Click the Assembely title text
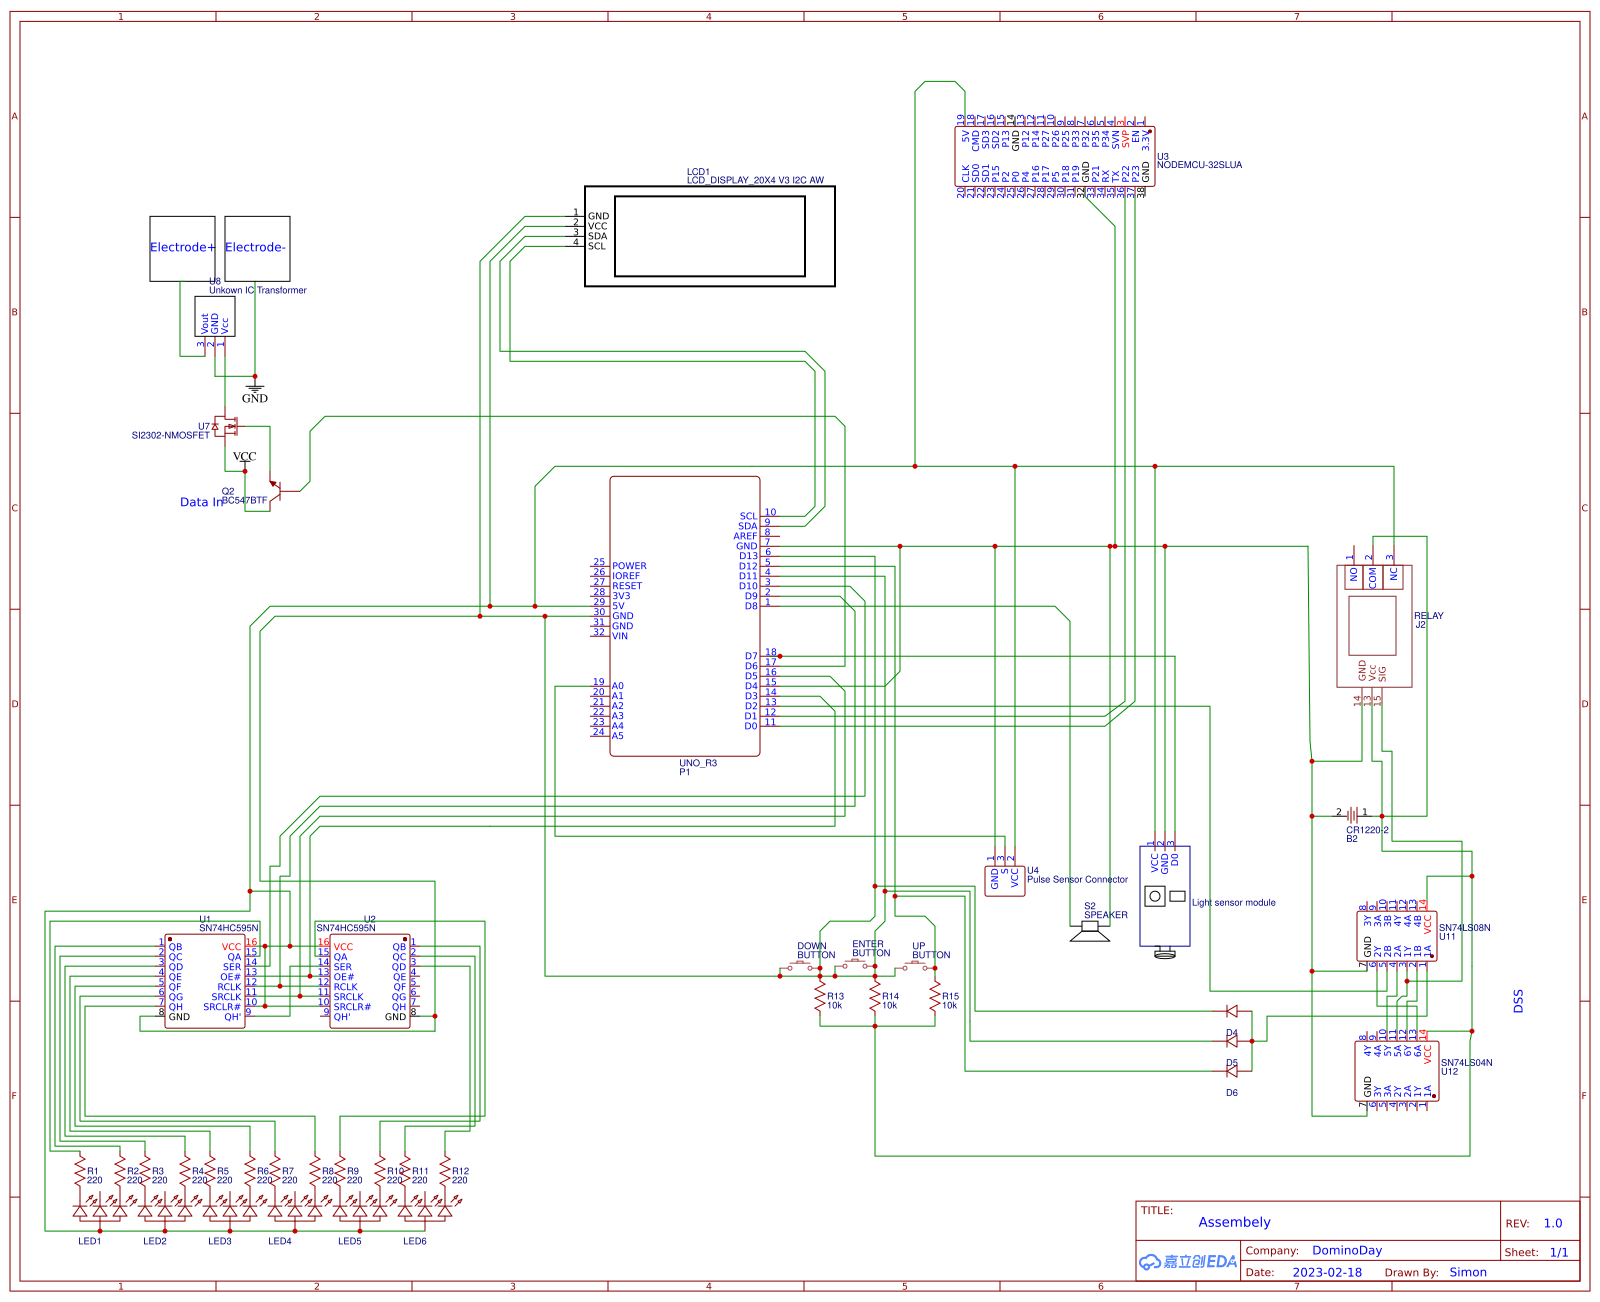This screenshot has height=1302, width=1600. coord(1236,1222)
